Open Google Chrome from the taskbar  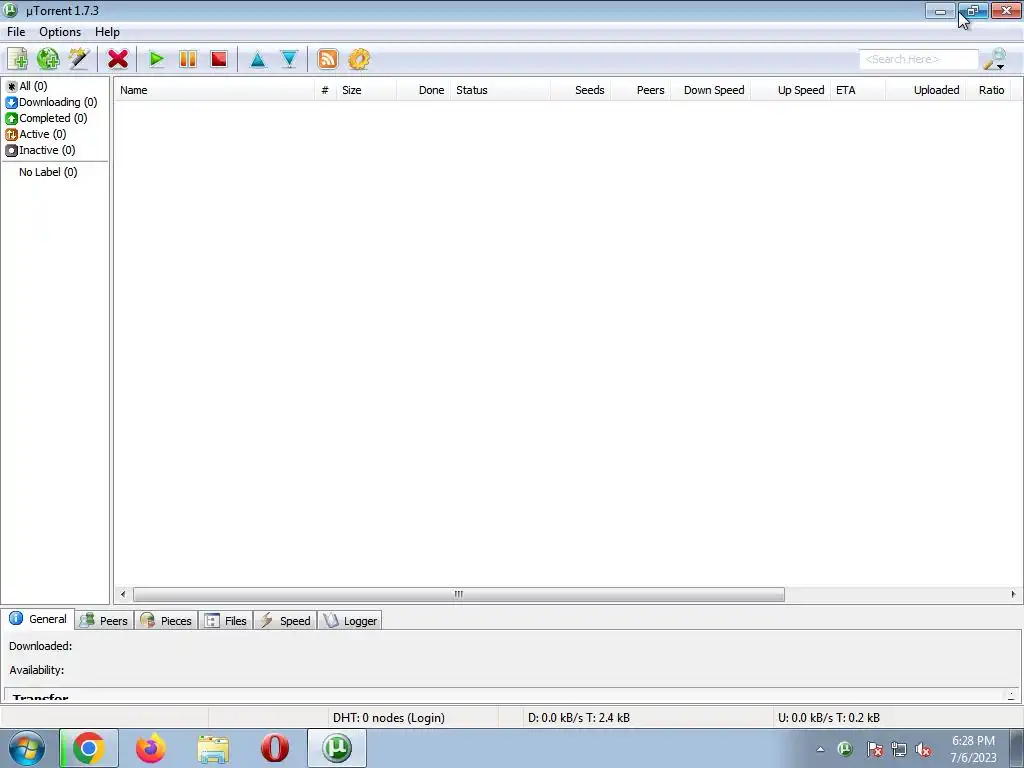tap(89, 748)
